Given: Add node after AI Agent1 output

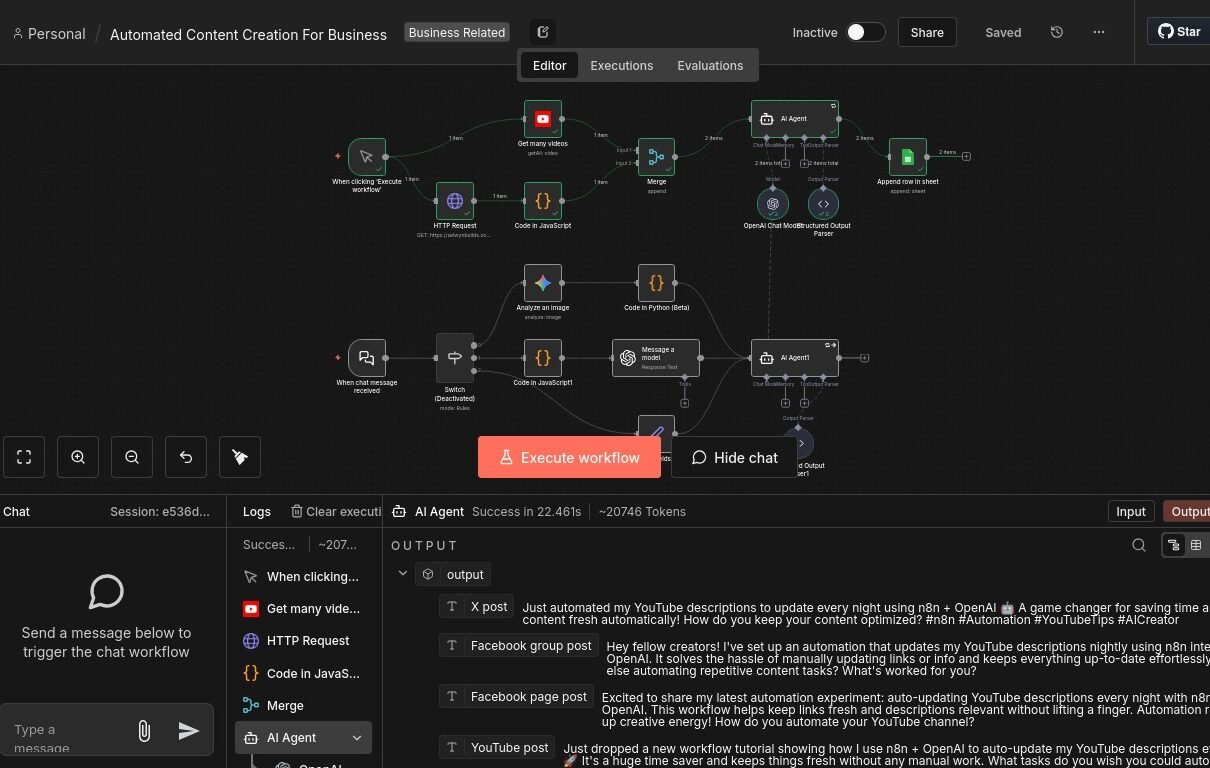Looking at the screenshot, I should 864,358.
